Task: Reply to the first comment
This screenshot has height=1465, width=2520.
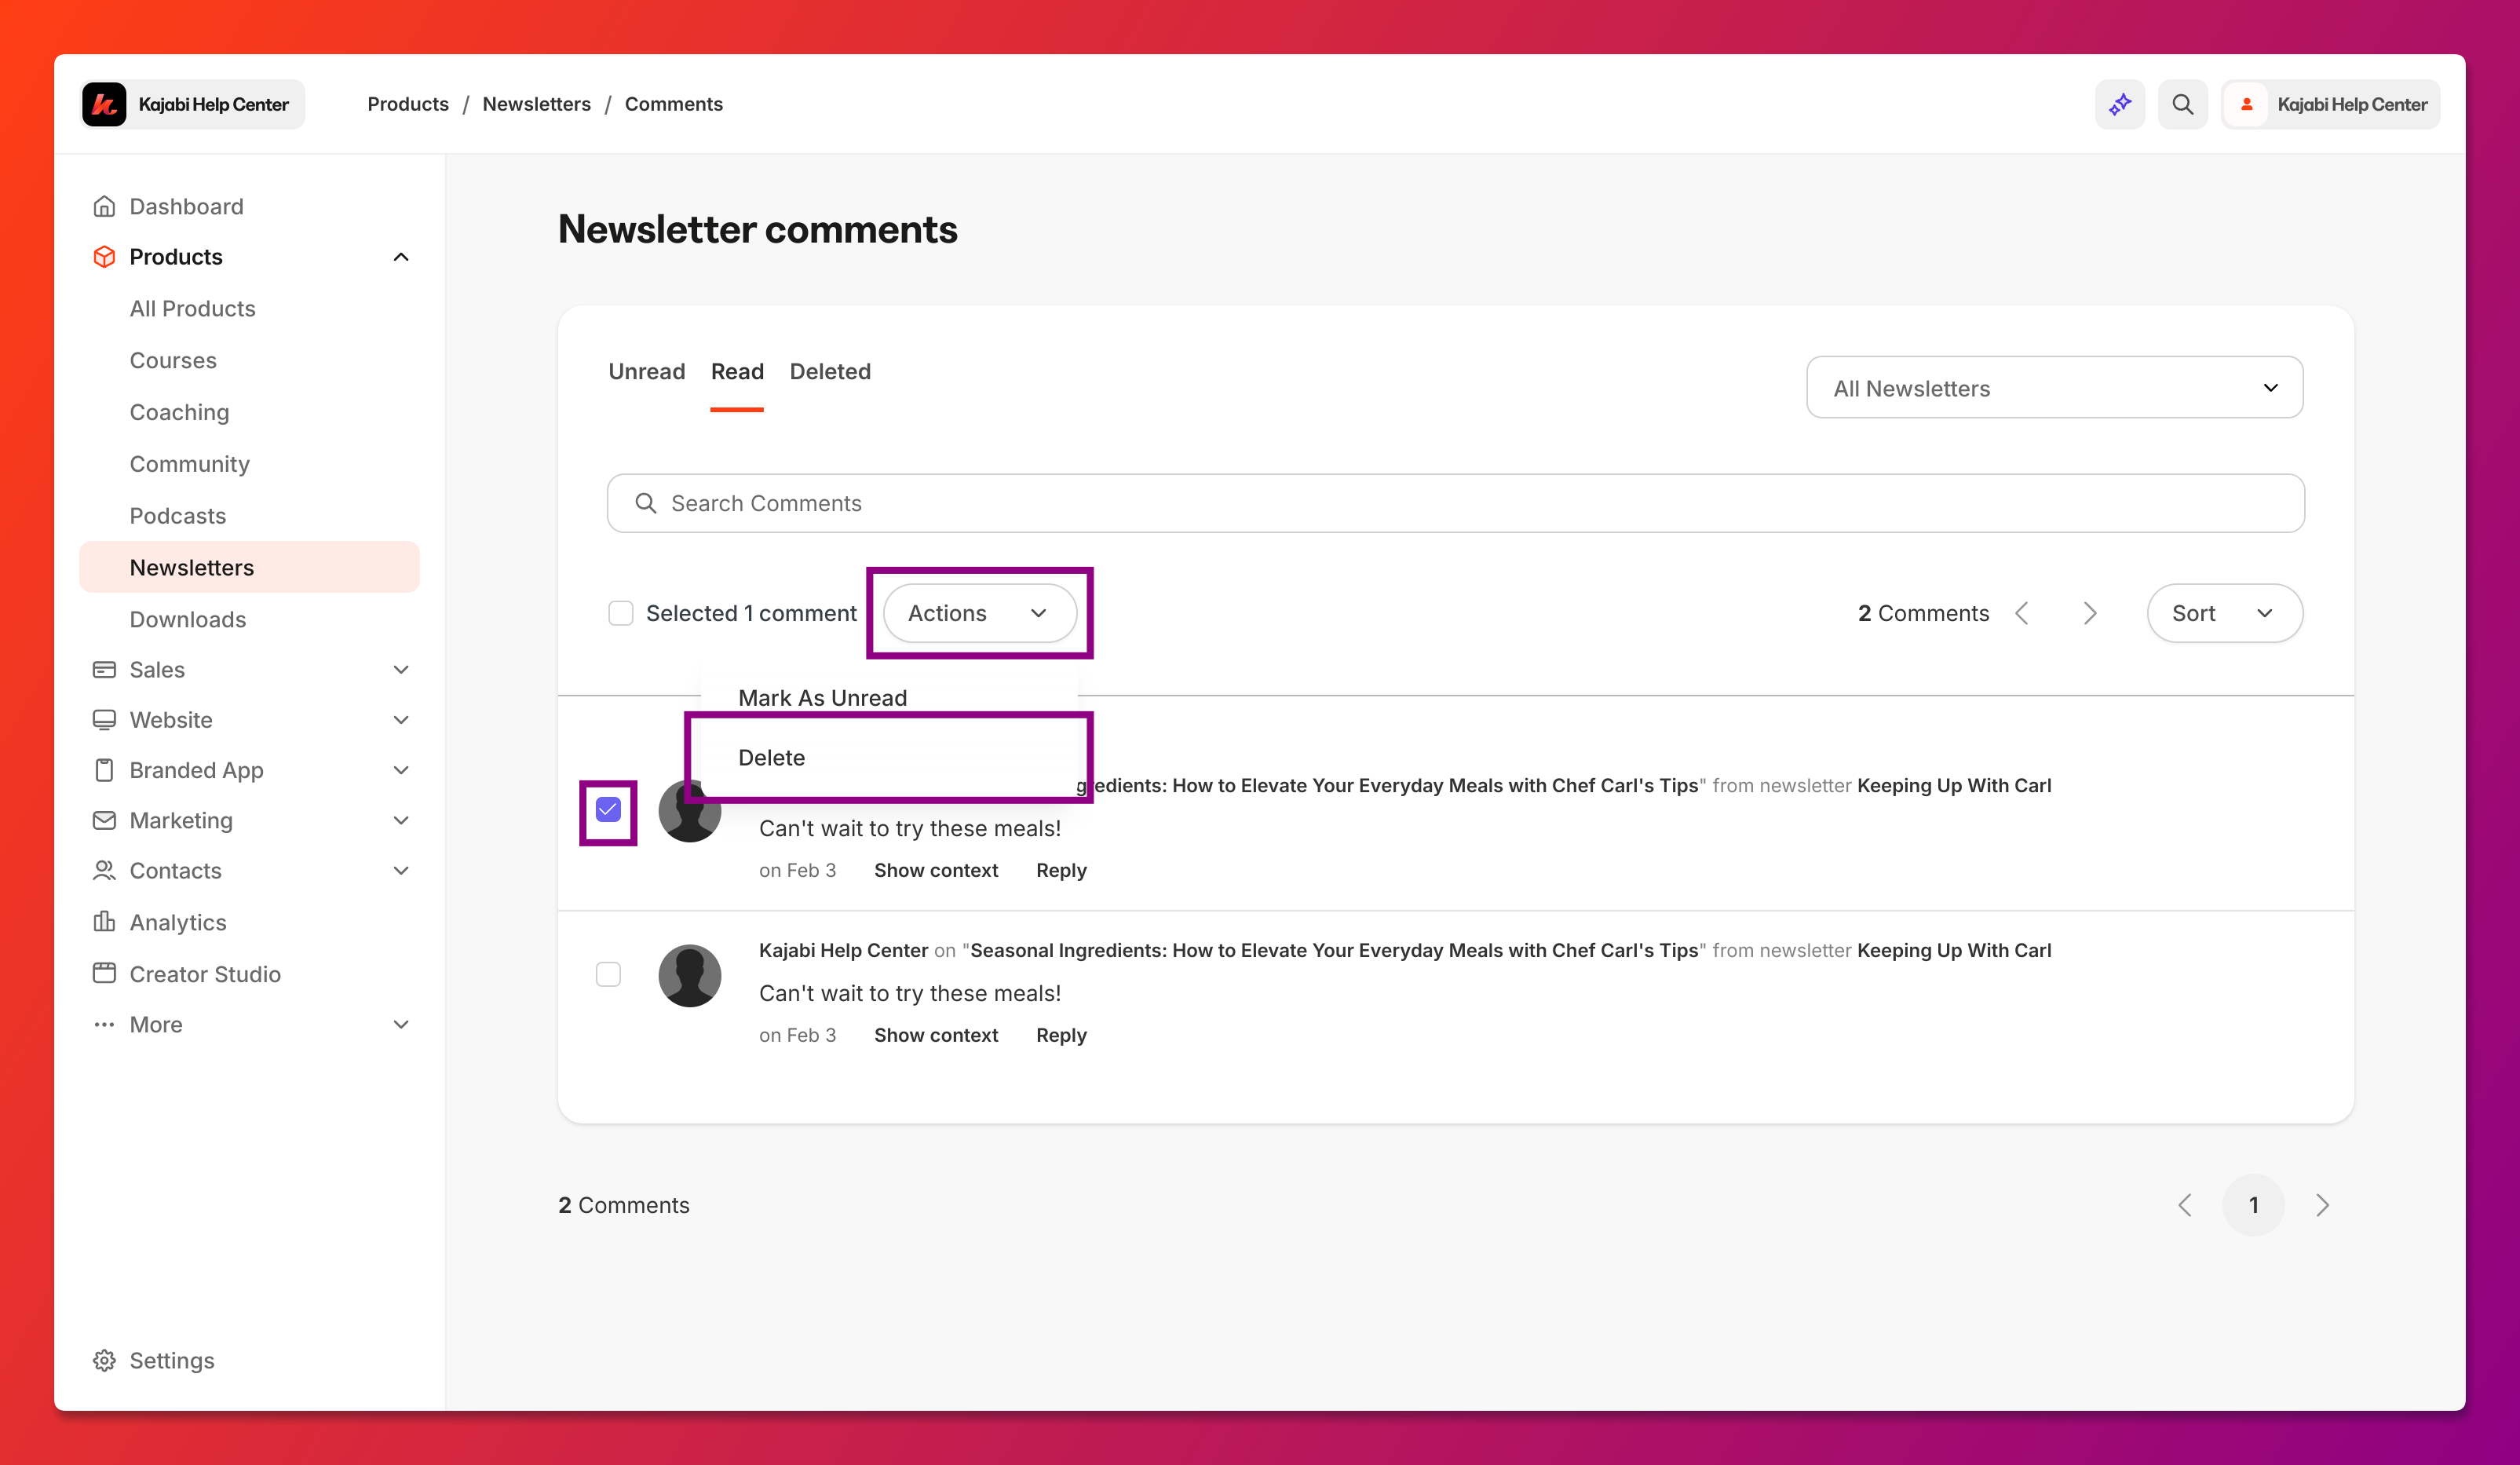Action: (x=1061, y=871)
